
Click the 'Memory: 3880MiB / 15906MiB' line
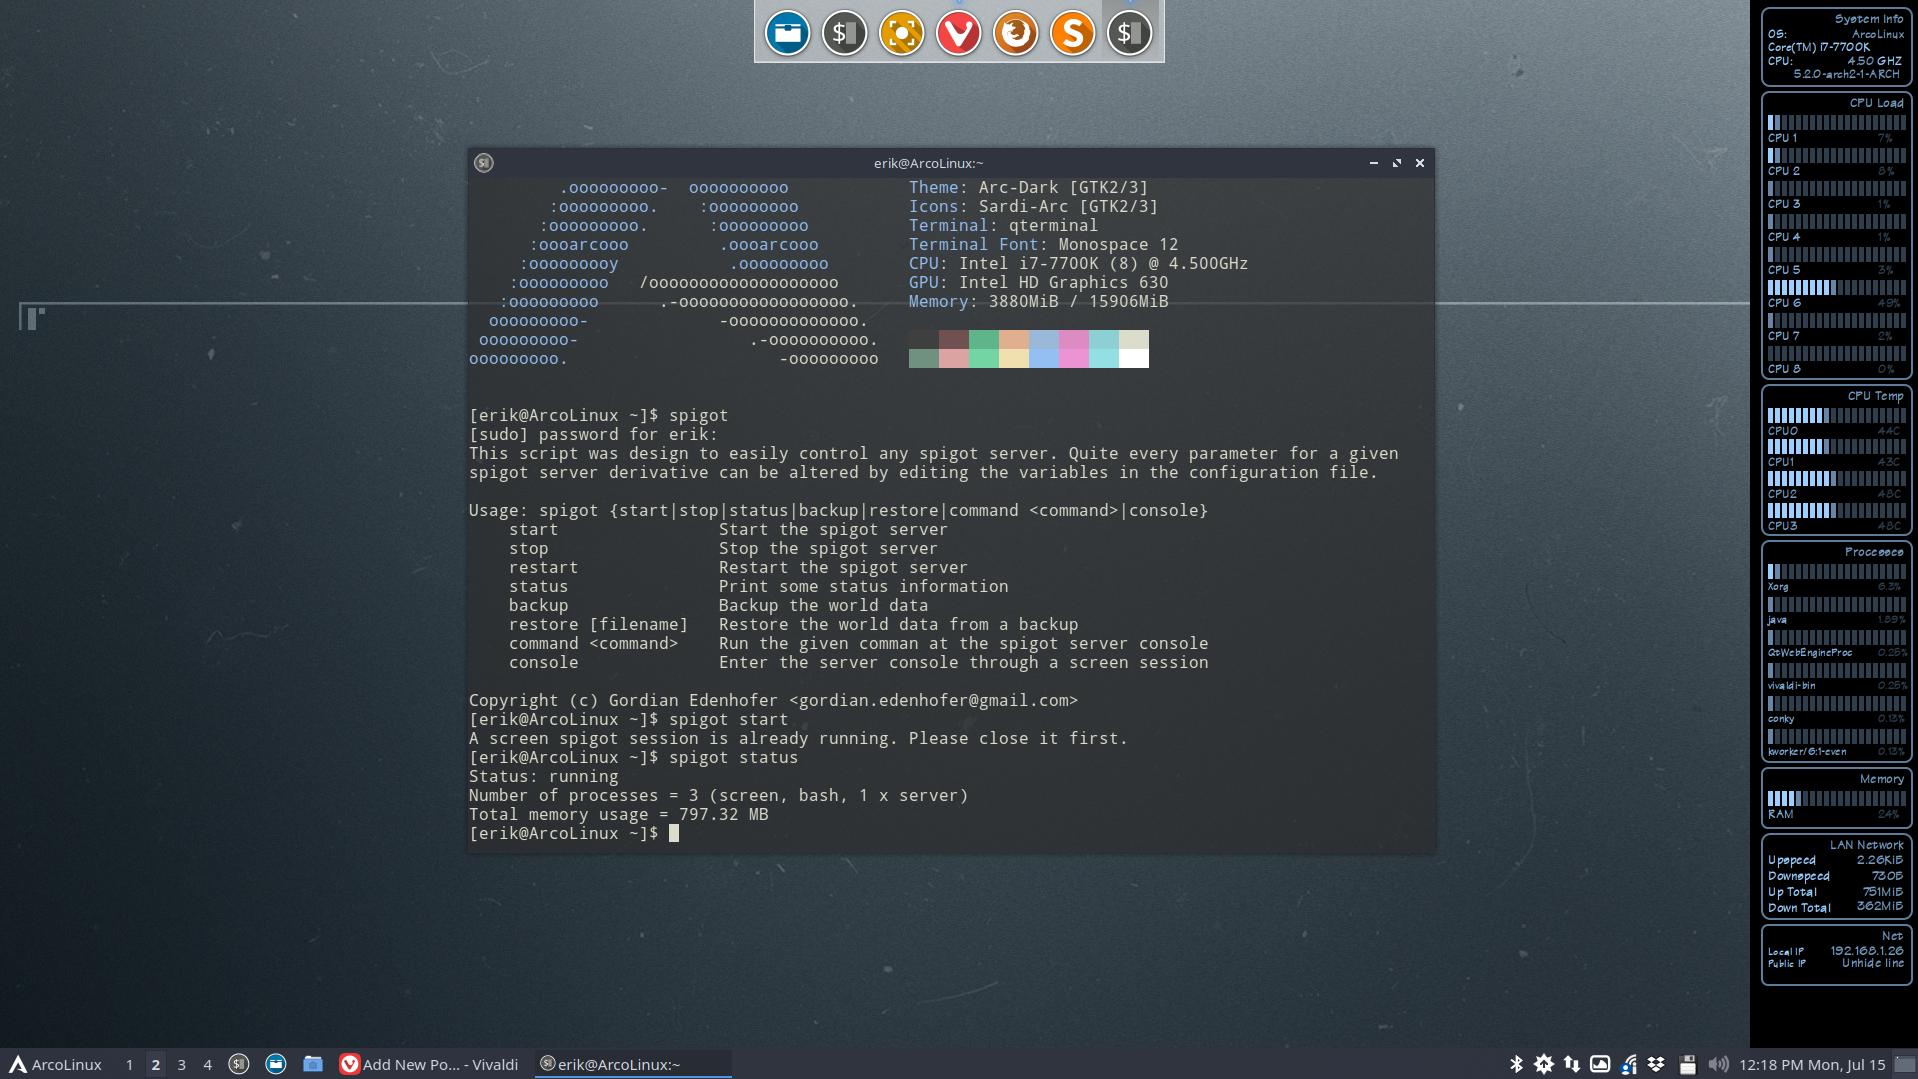point(1038,301)
